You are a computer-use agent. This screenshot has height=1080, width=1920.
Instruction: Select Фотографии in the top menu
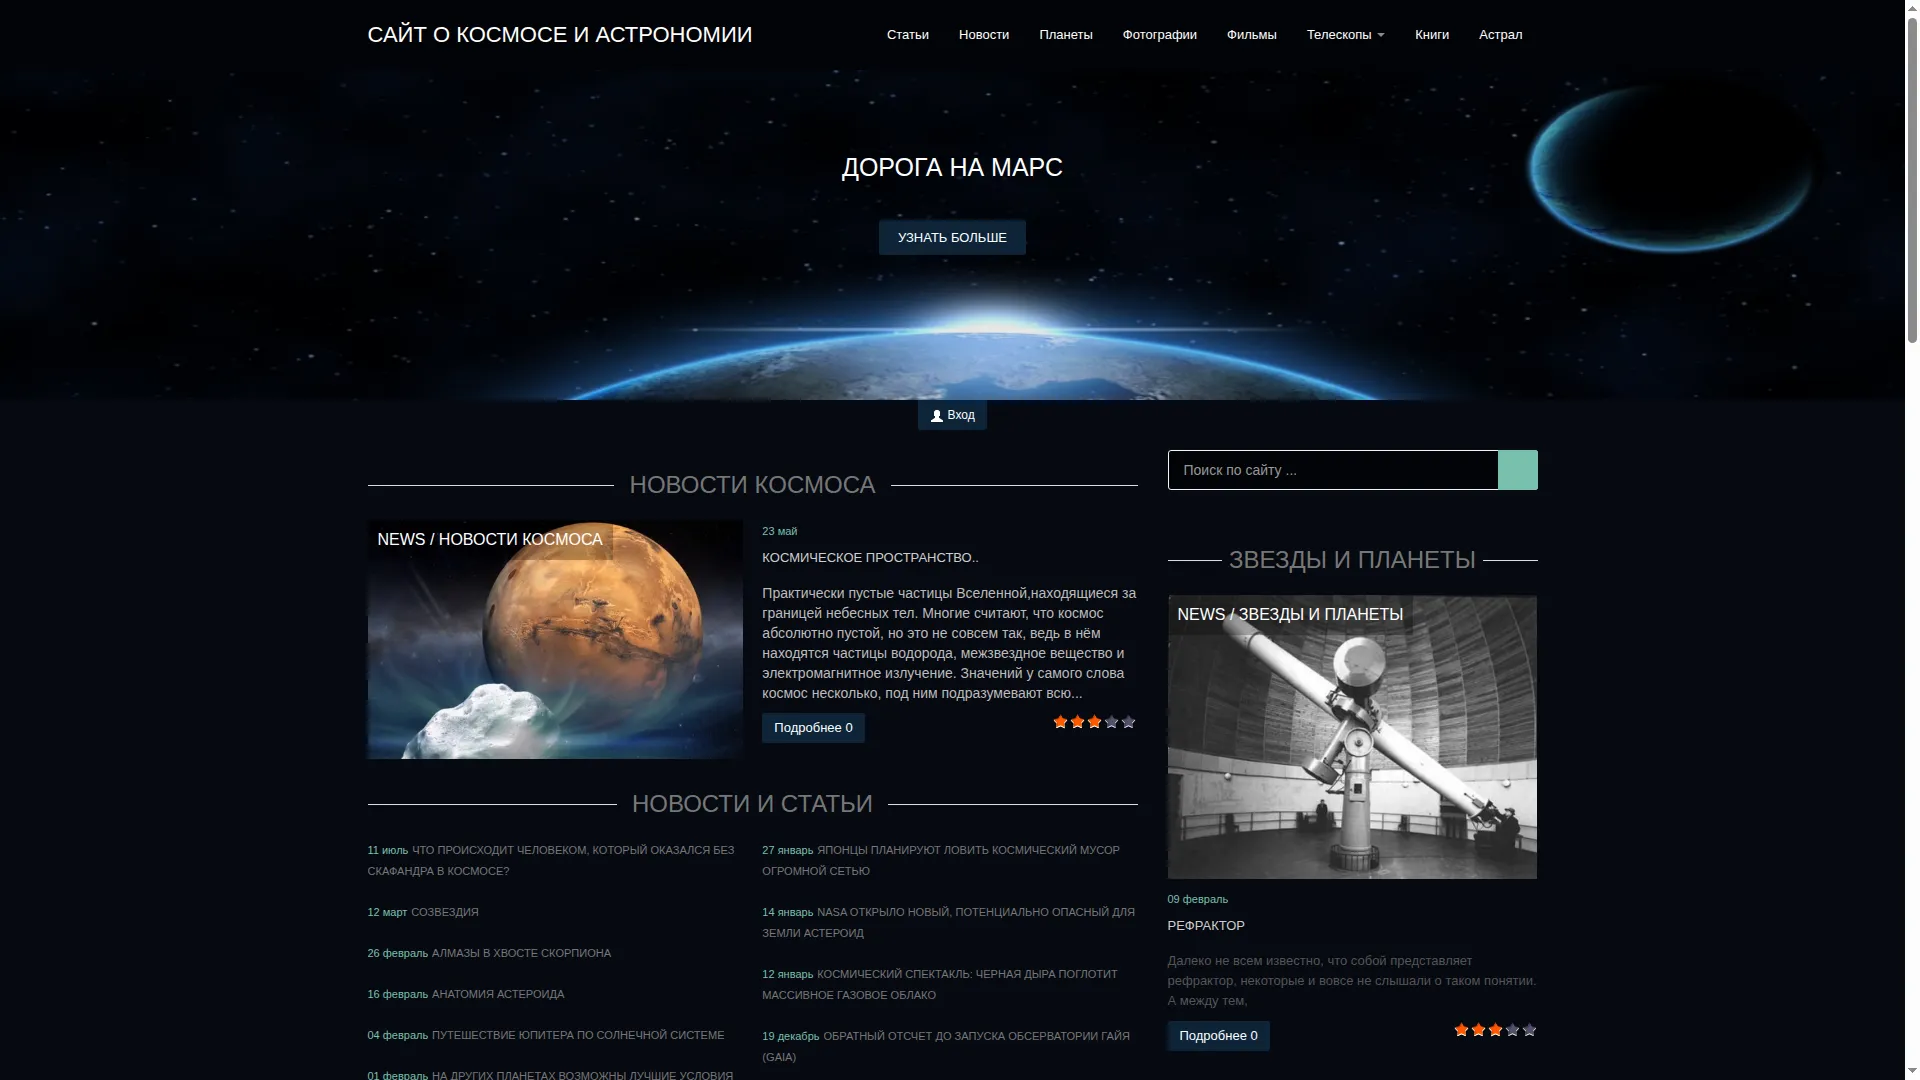pyautogui.click(x=1159, y=35)
